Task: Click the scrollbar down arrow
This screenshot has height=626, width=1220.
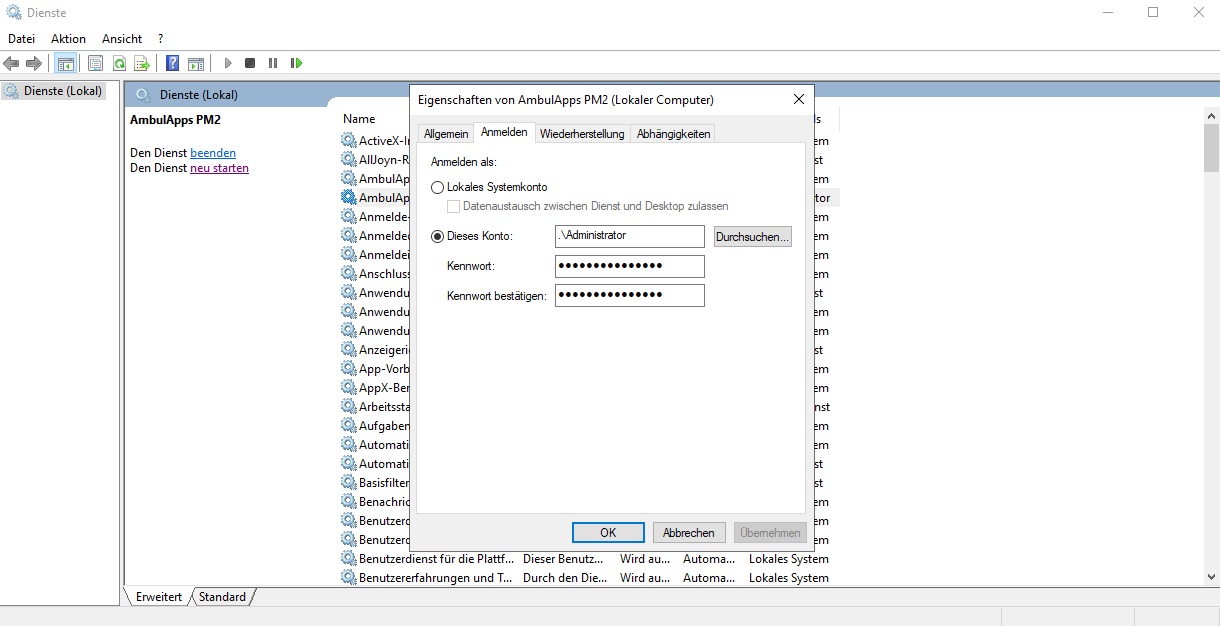Action: point(1211,577)
